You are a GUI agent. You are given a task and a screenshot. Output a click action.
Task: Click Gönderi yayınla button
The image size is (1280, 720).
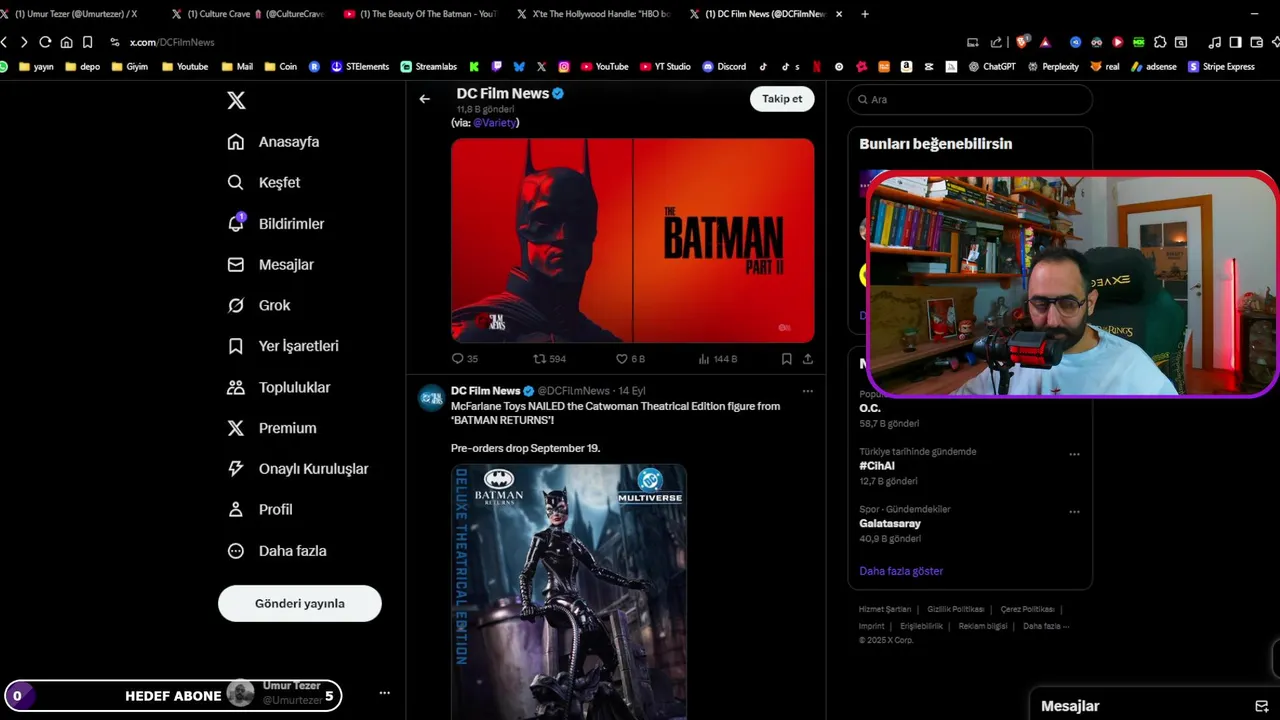(x=300, y=604)
